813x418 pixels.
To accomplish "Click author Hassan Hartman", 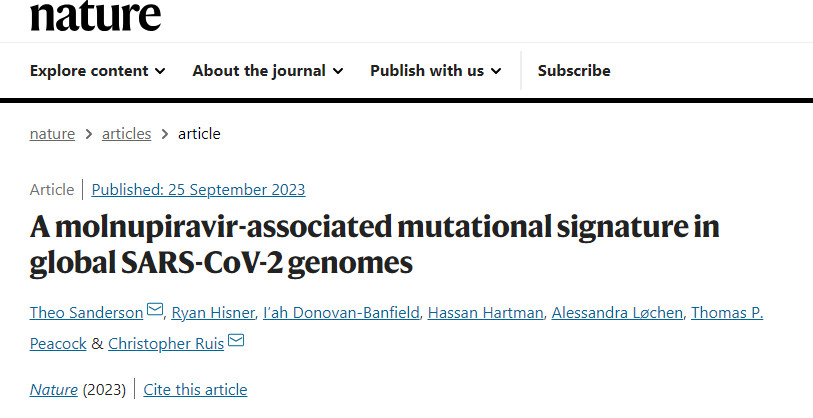I will coord(482,313).
